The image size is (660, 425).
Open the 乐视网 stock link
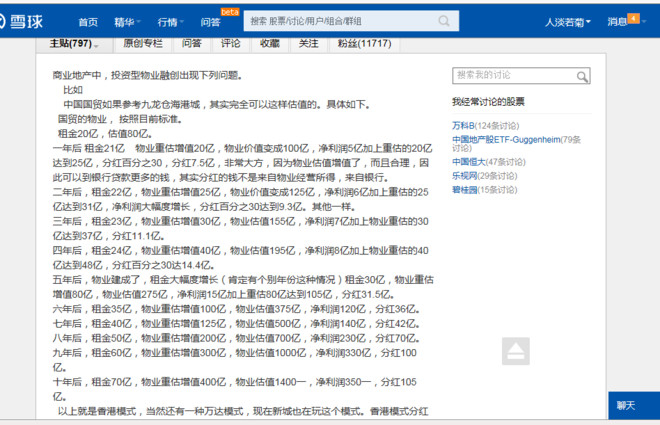click(465, 175)
